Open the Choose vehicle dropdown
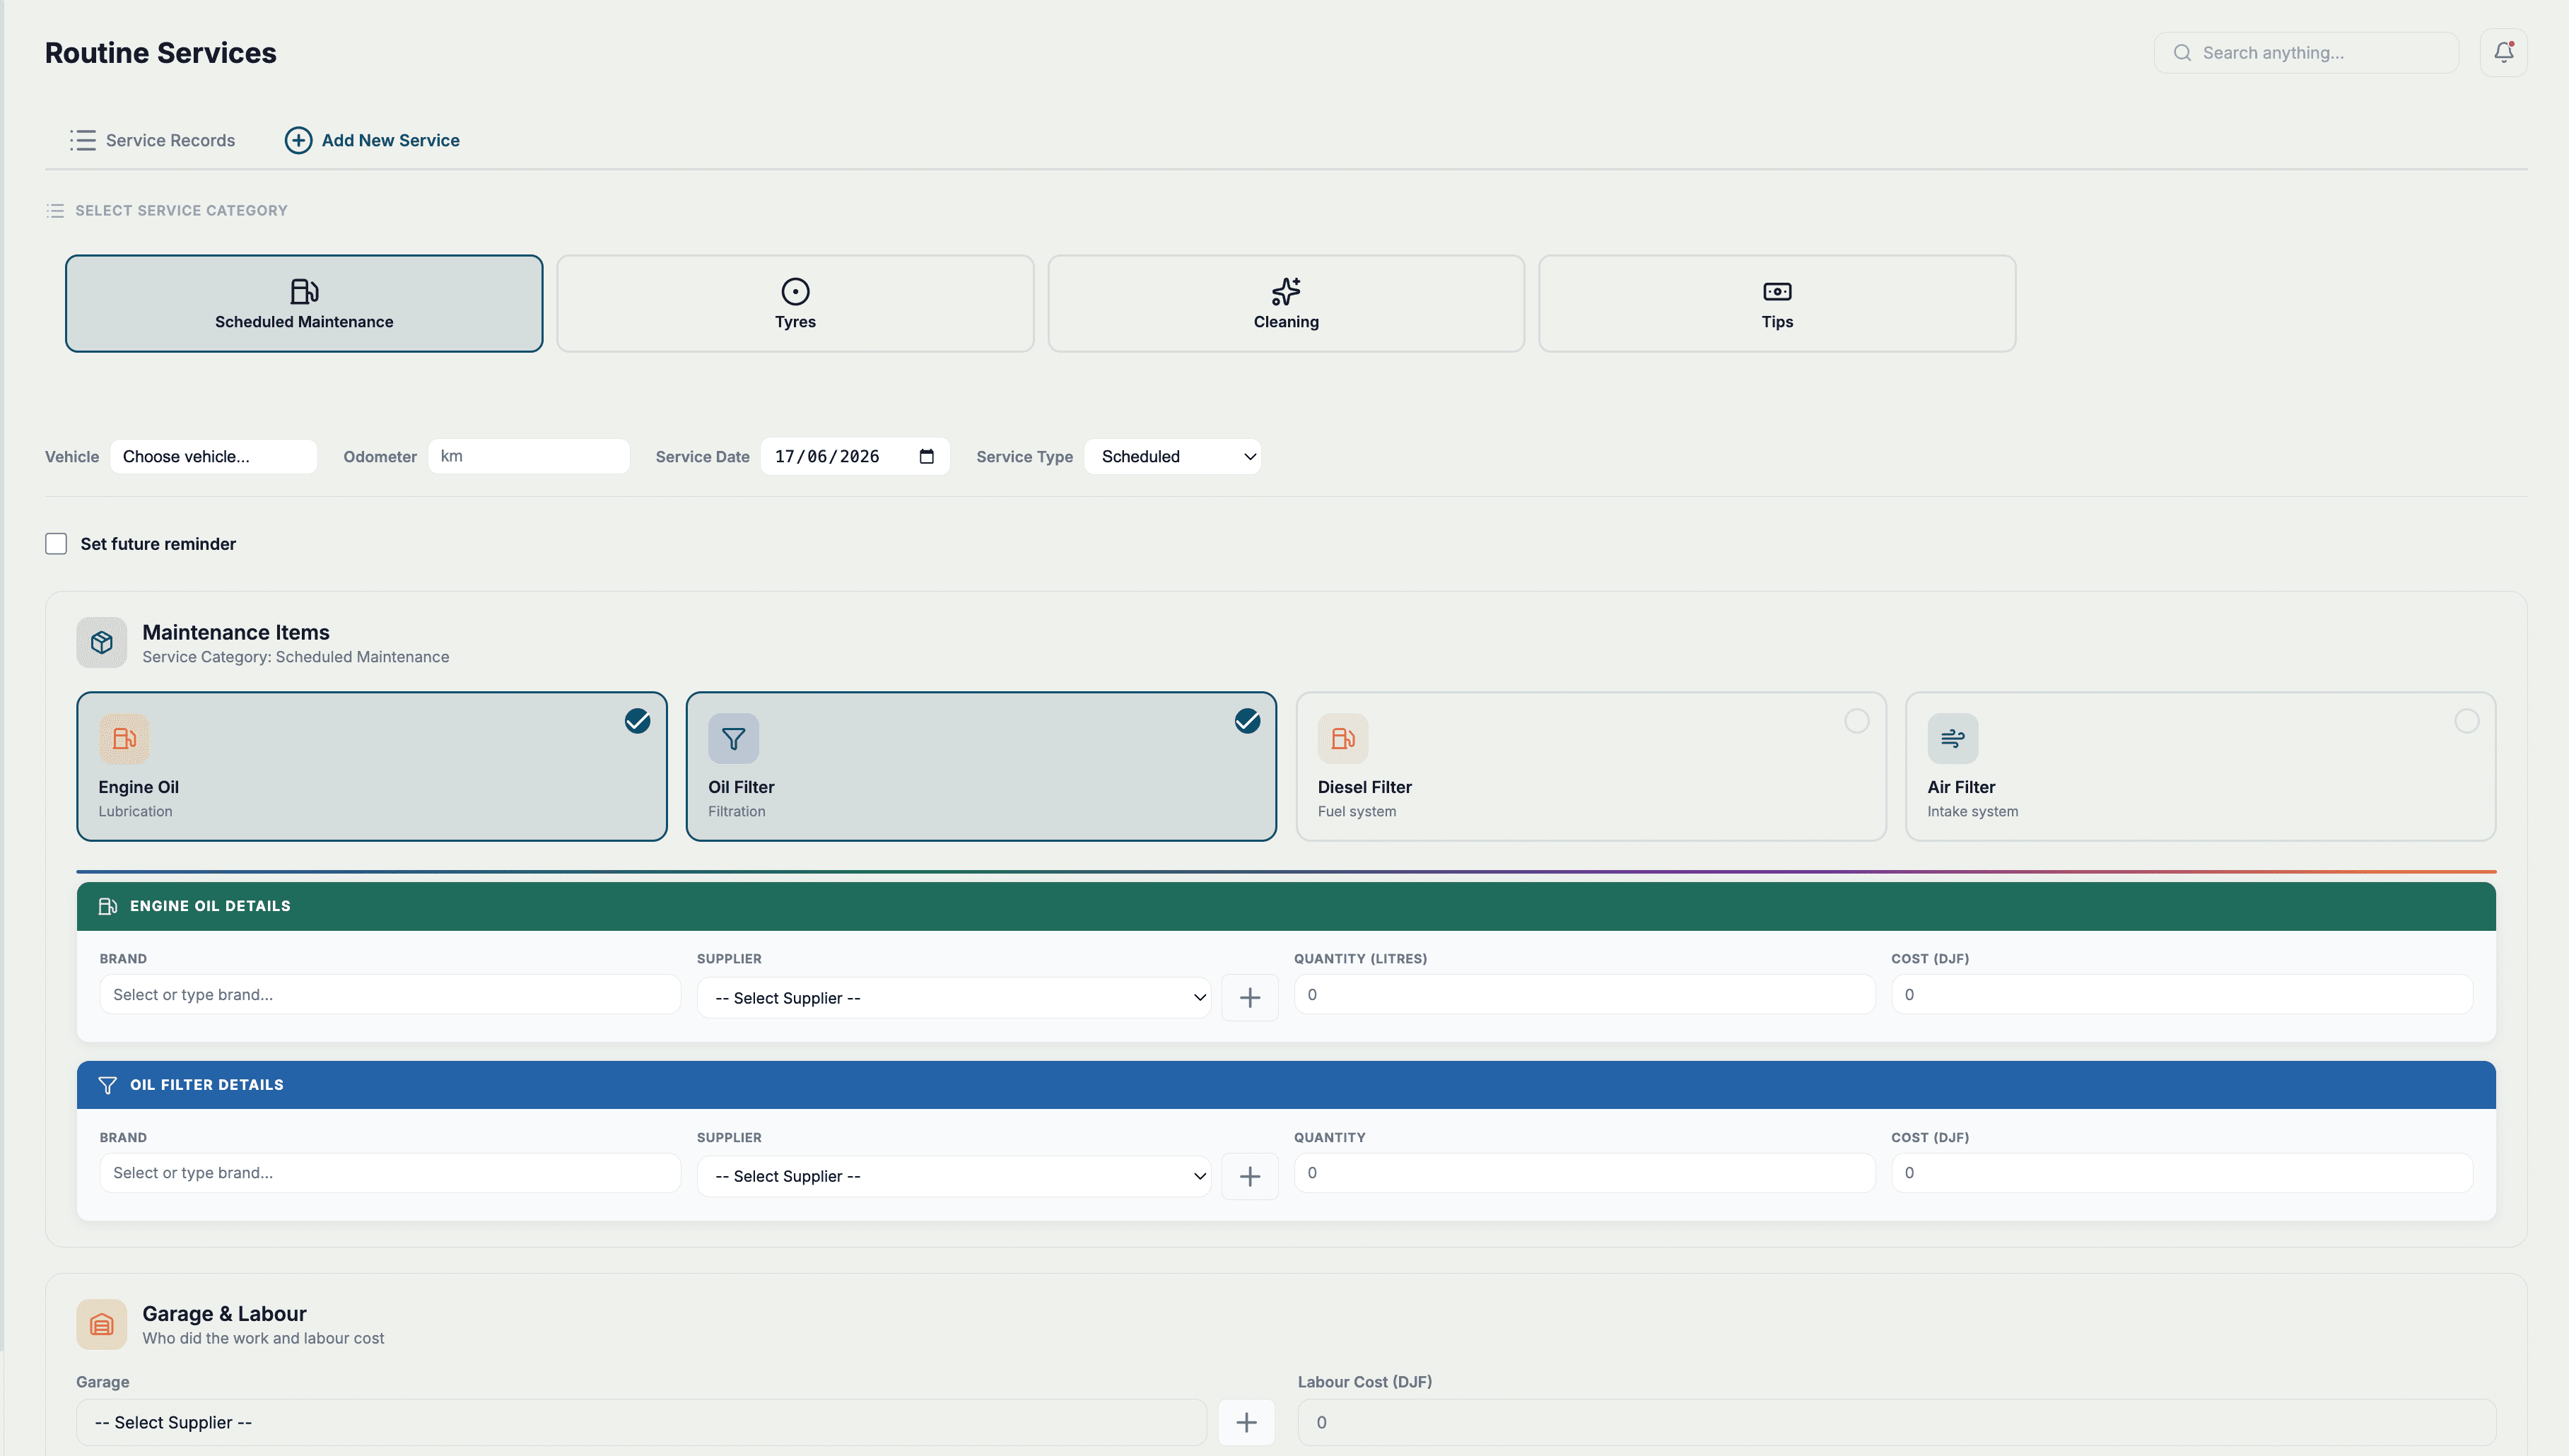This screenshot has height=1456, width=2569. tap(214, 457)
